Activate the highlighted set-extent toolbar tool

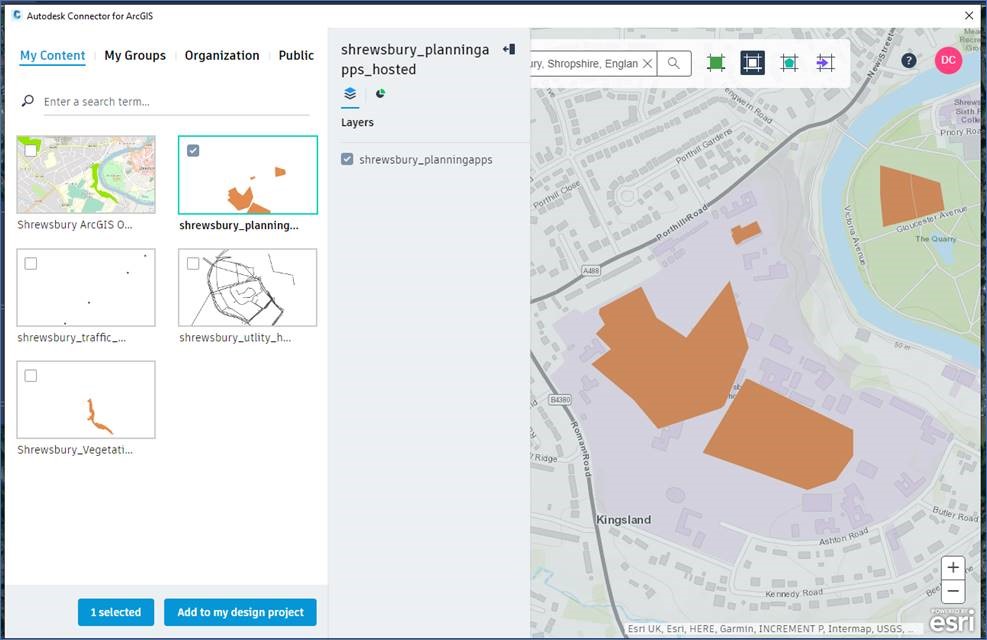pyautogui.click(x=752, y=62)
